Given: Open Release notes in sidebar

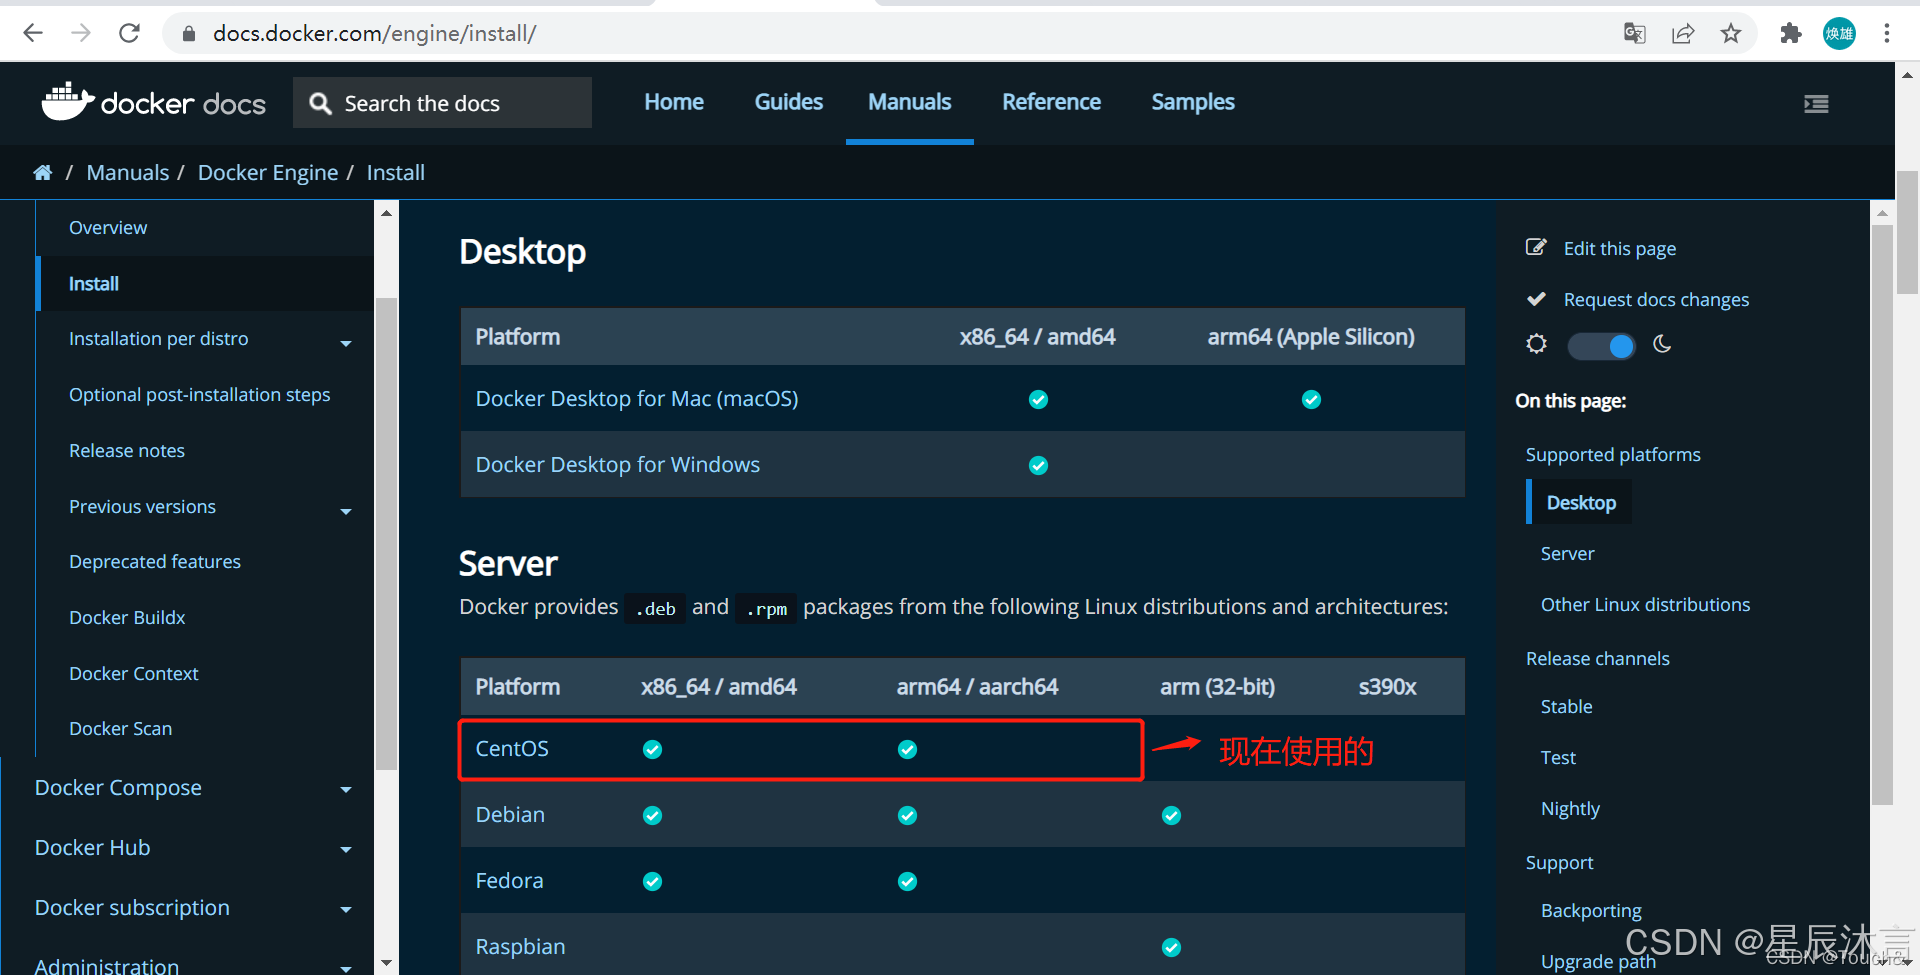Looking at the screenshot, I should click(x=127, y=451).
